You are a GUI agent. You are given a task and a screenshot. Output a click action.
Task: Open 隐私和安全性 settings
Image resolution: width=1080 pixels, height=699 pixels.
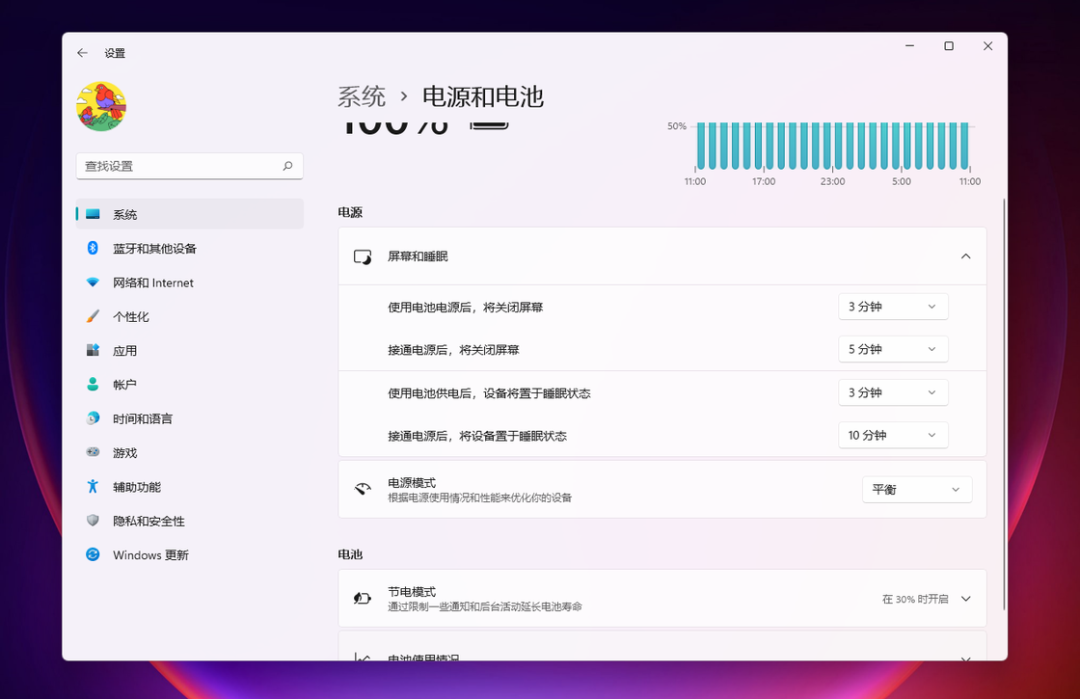click(x=189, y=521)
